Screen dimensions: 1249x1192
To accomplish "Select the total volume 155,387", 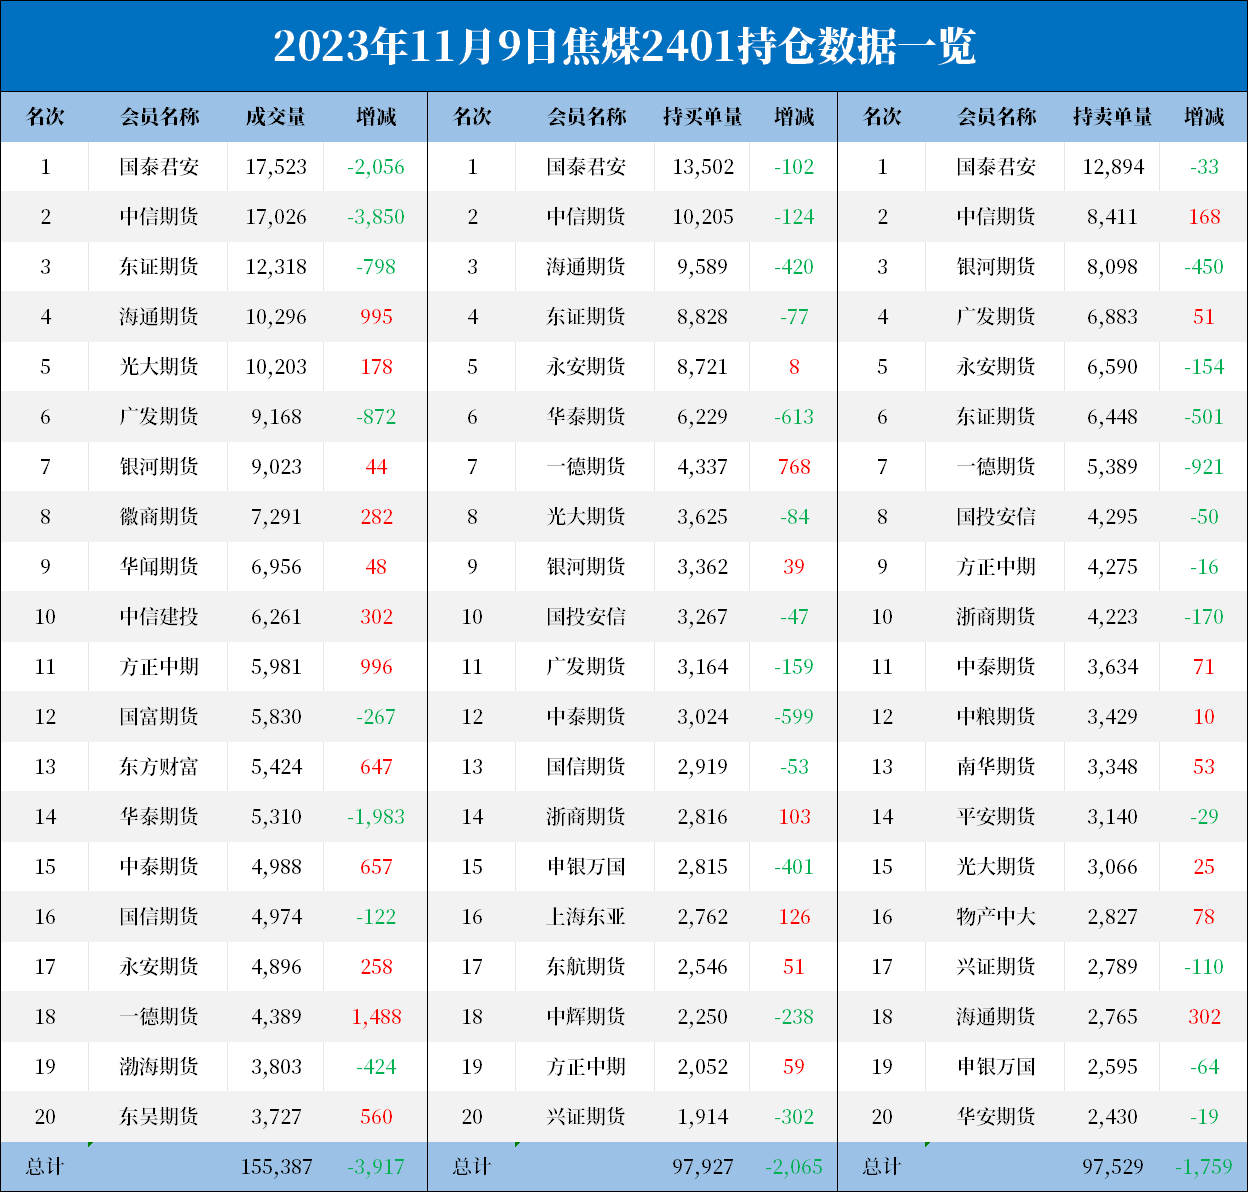I will [x=276, y=1167].
